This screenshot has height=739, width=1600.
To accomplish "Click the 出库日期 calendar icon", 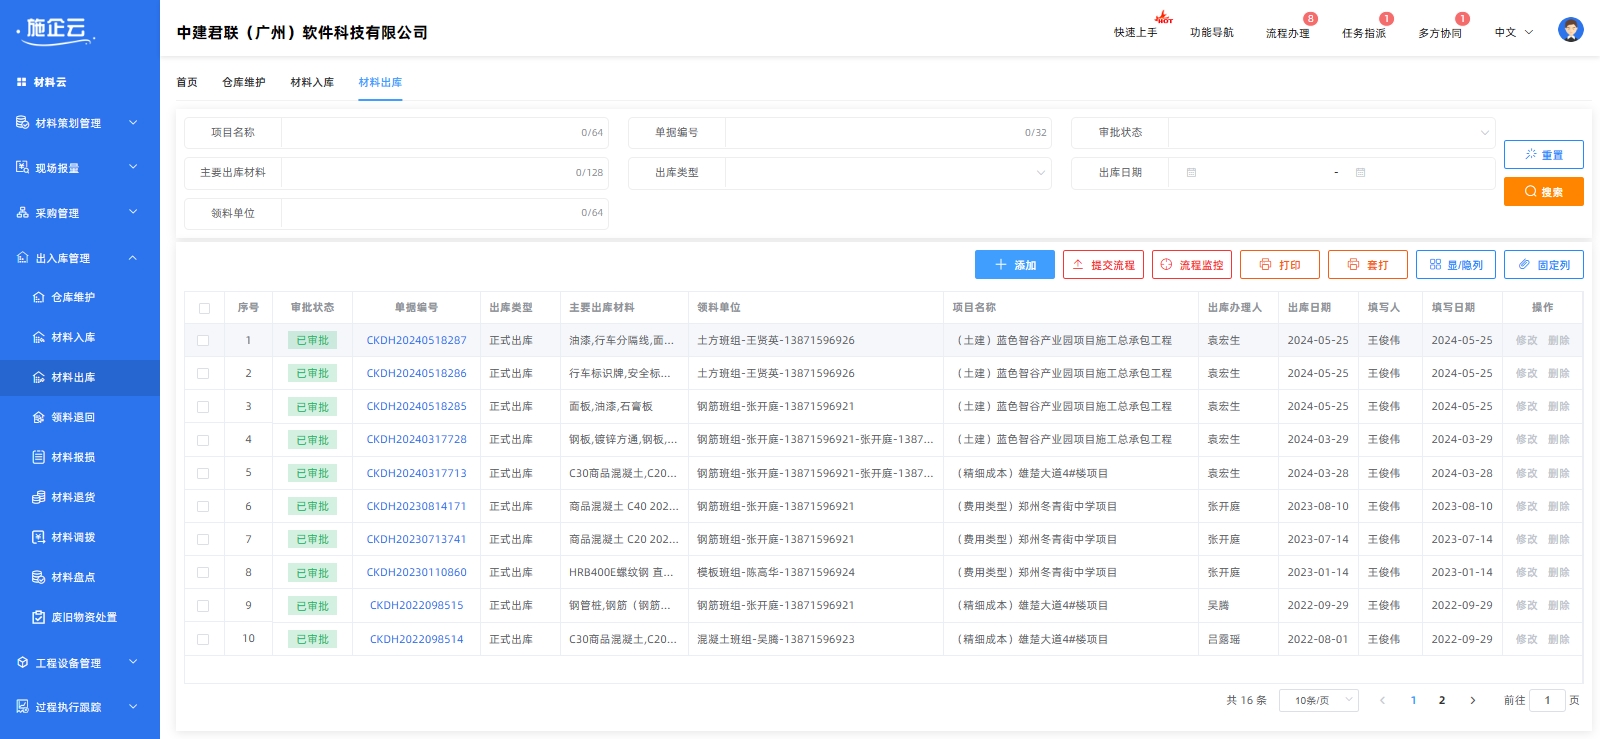I will click(1191, 173).
